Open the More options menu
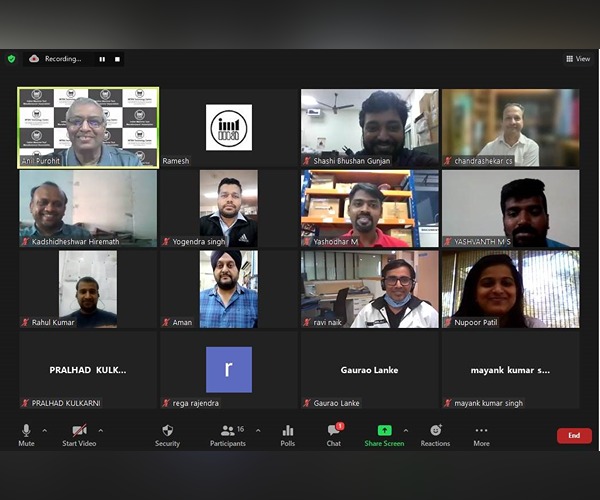600x500 pixels. coord(481,431)
